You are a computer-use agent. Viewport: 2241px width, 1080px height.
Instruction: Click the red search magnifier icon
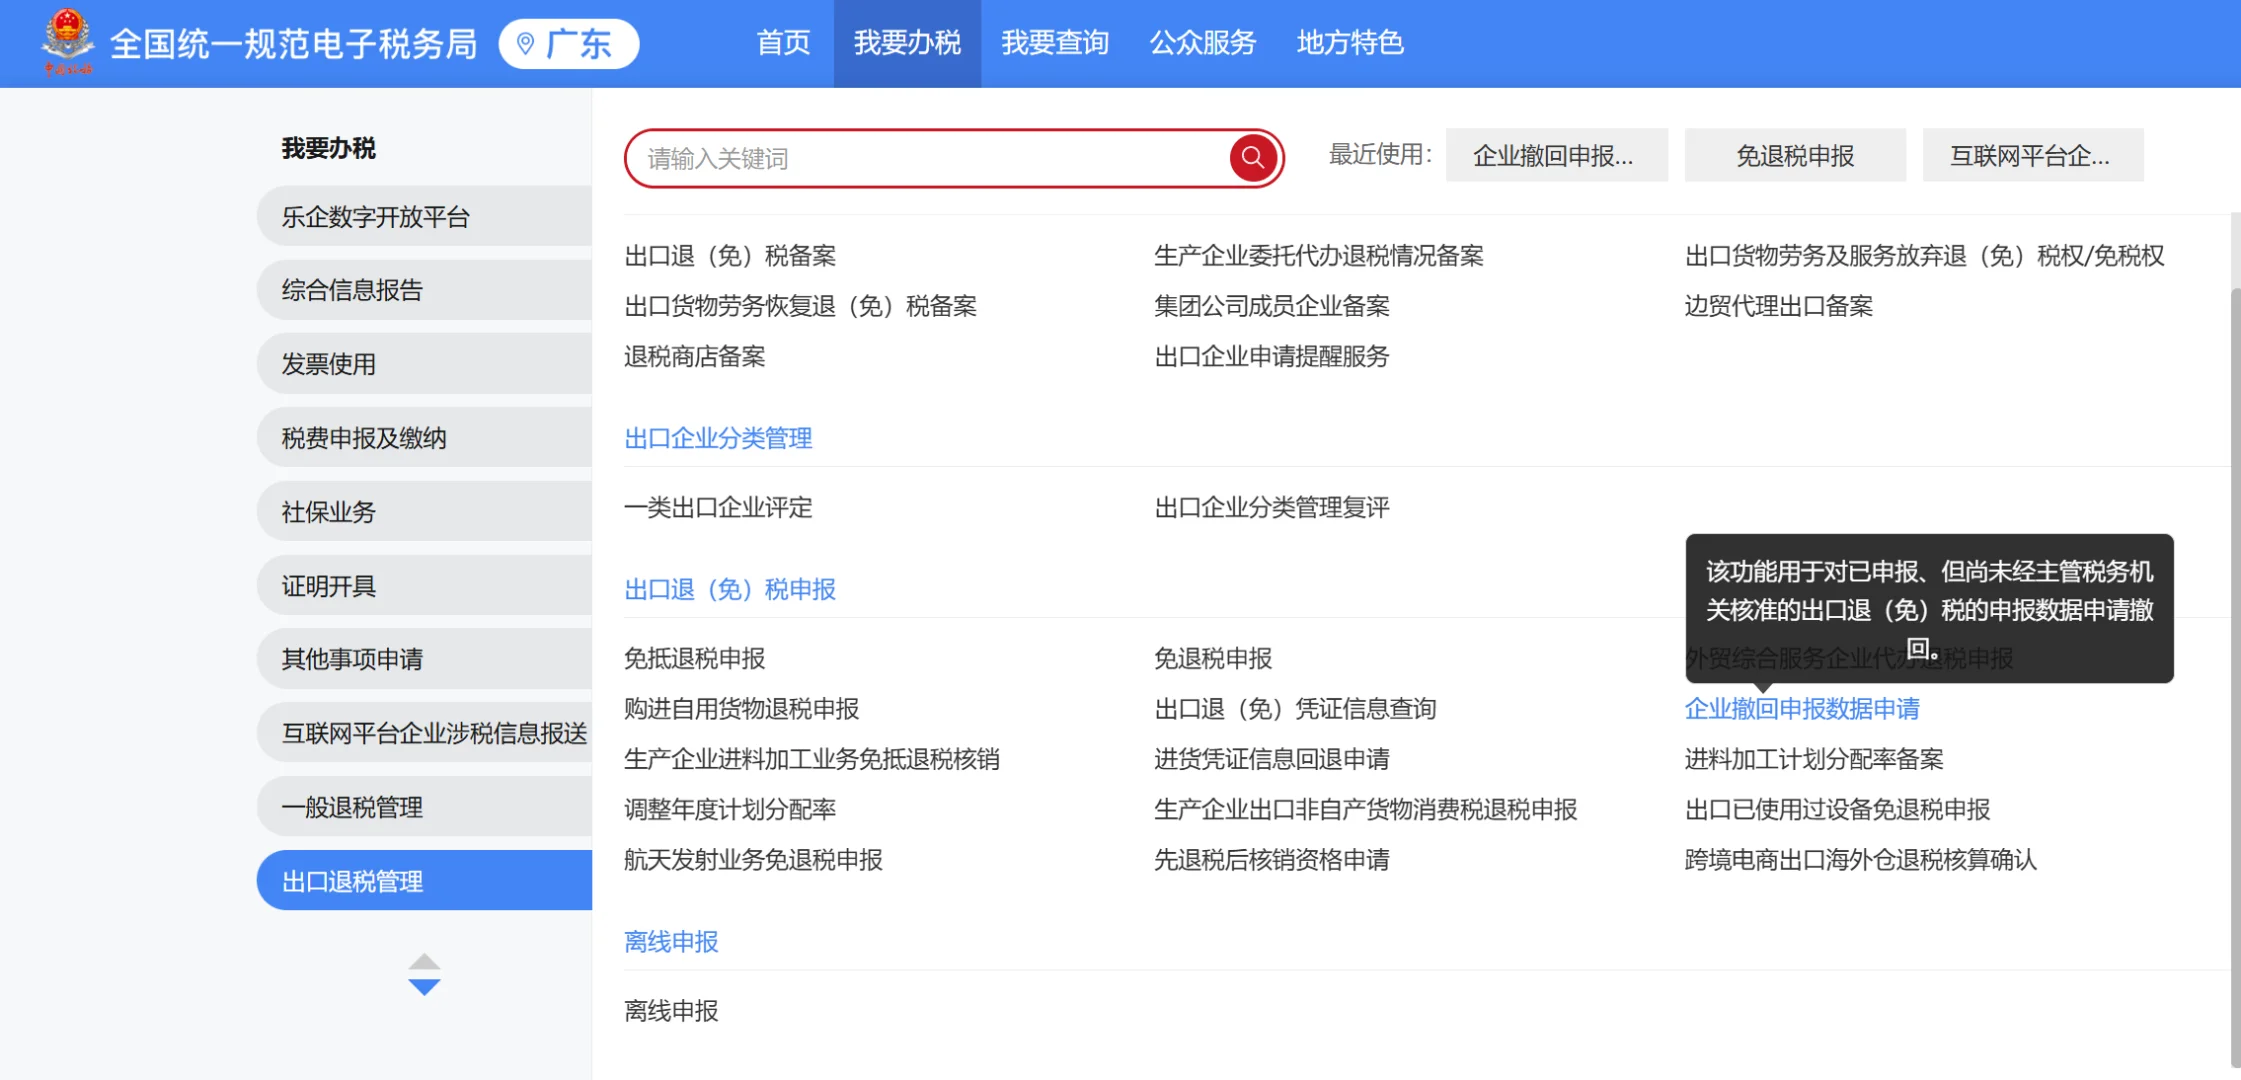1251,157
